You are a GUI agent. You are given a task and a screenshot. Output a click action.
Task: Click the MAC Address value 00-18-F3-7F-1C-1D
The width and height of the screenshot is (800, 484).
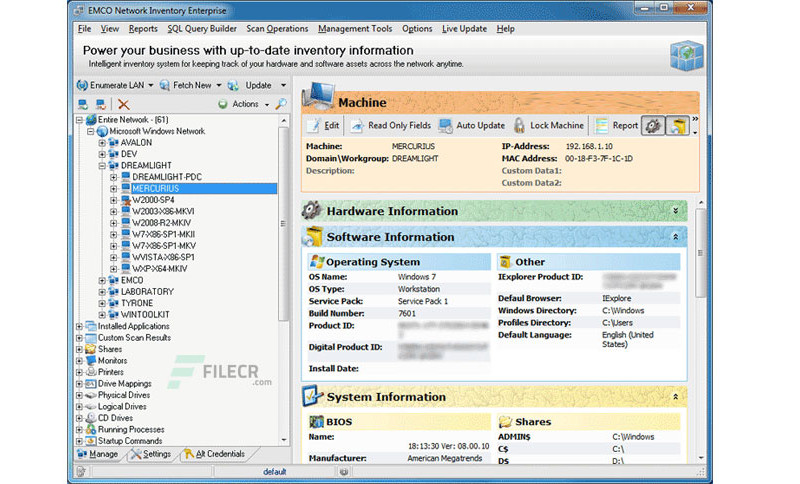tap(598, 159)
